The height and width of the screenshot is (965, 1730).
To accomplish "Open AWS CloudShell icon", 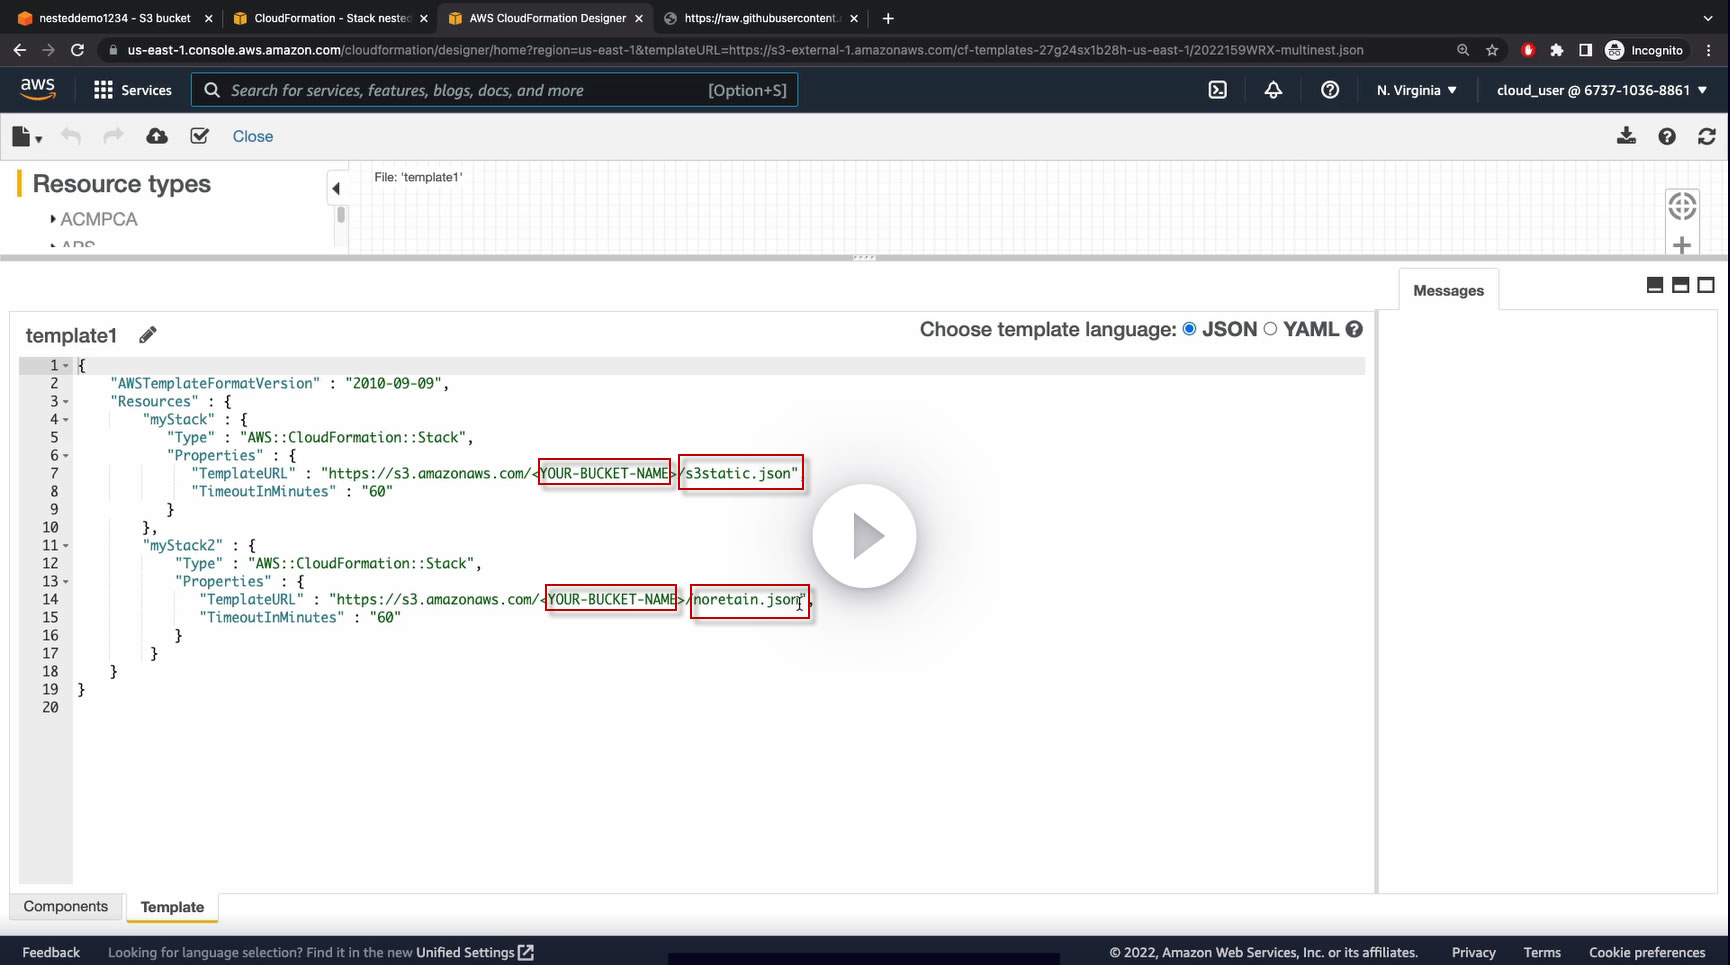I will [1218, 90].
